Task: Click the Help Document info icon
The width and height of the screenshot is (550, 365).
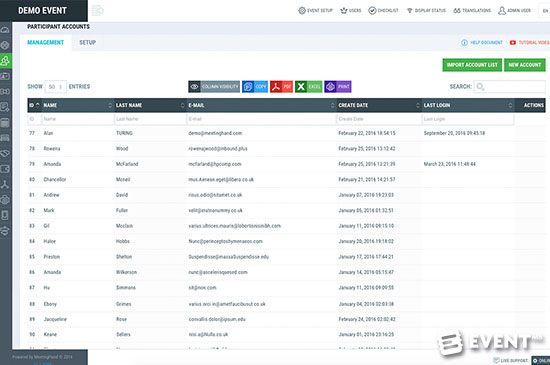Action: pyautogui.click(x=464, y=42)
